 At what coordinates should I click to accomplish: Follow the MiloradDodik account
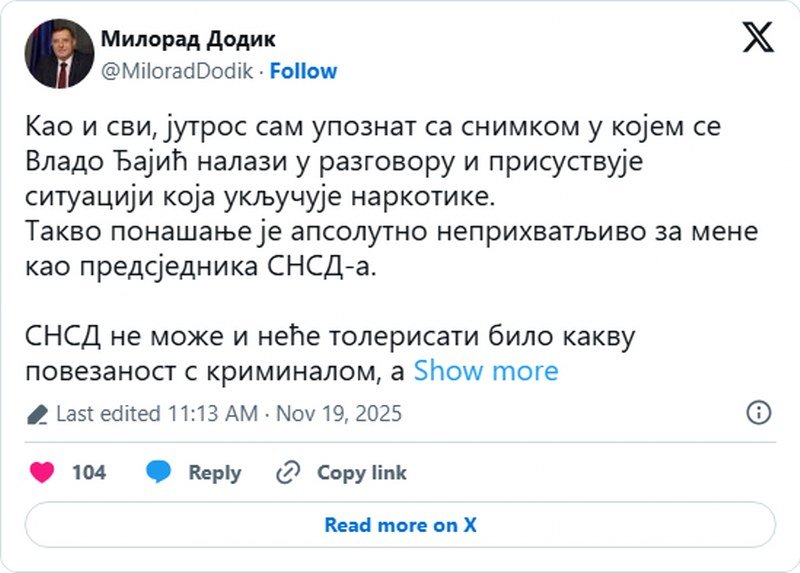pyautogui.click(x=303, y=71)
